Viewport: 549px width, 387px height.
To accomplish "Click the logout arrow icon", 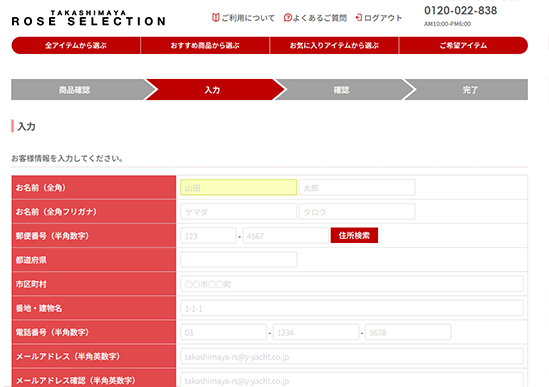I will (359, 18).
